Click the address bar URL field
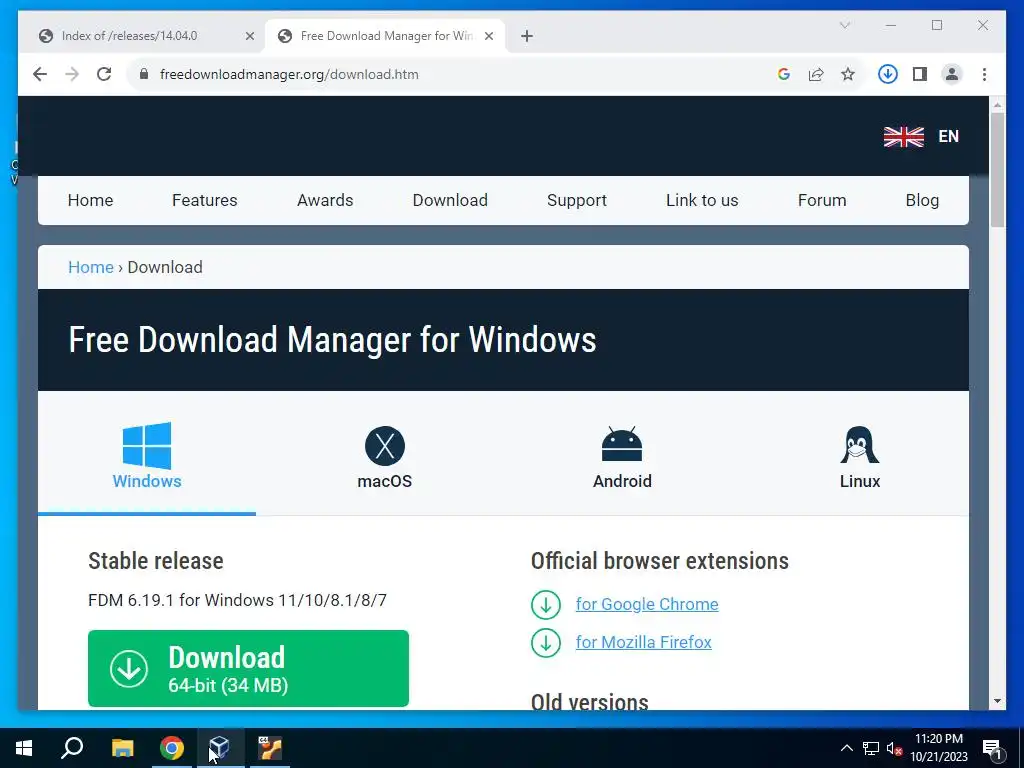This screenshot has height=768, width=1024. 457,74
